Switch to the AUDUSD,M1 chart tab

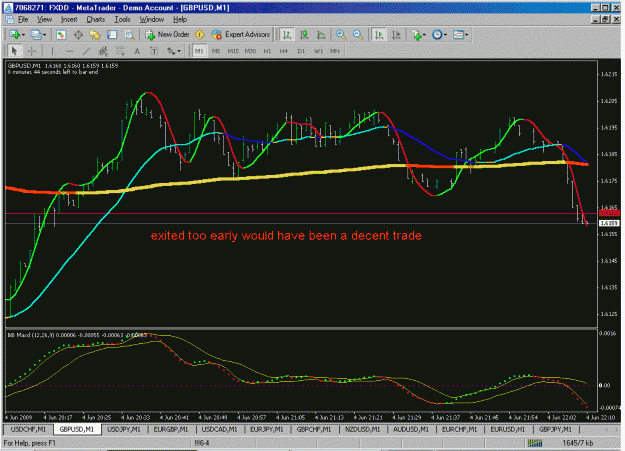click(x=411, y=429)
